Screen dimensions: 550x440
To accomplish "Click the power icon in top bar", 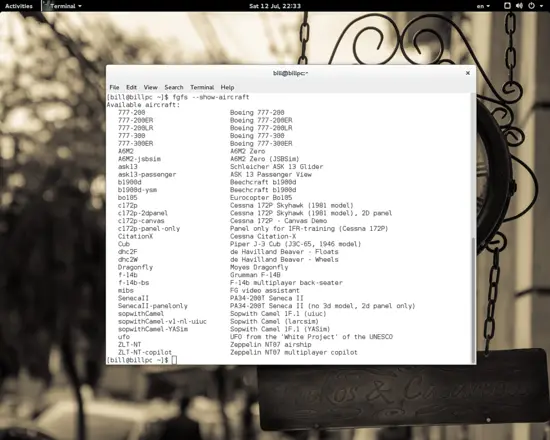I will point(531,6).
